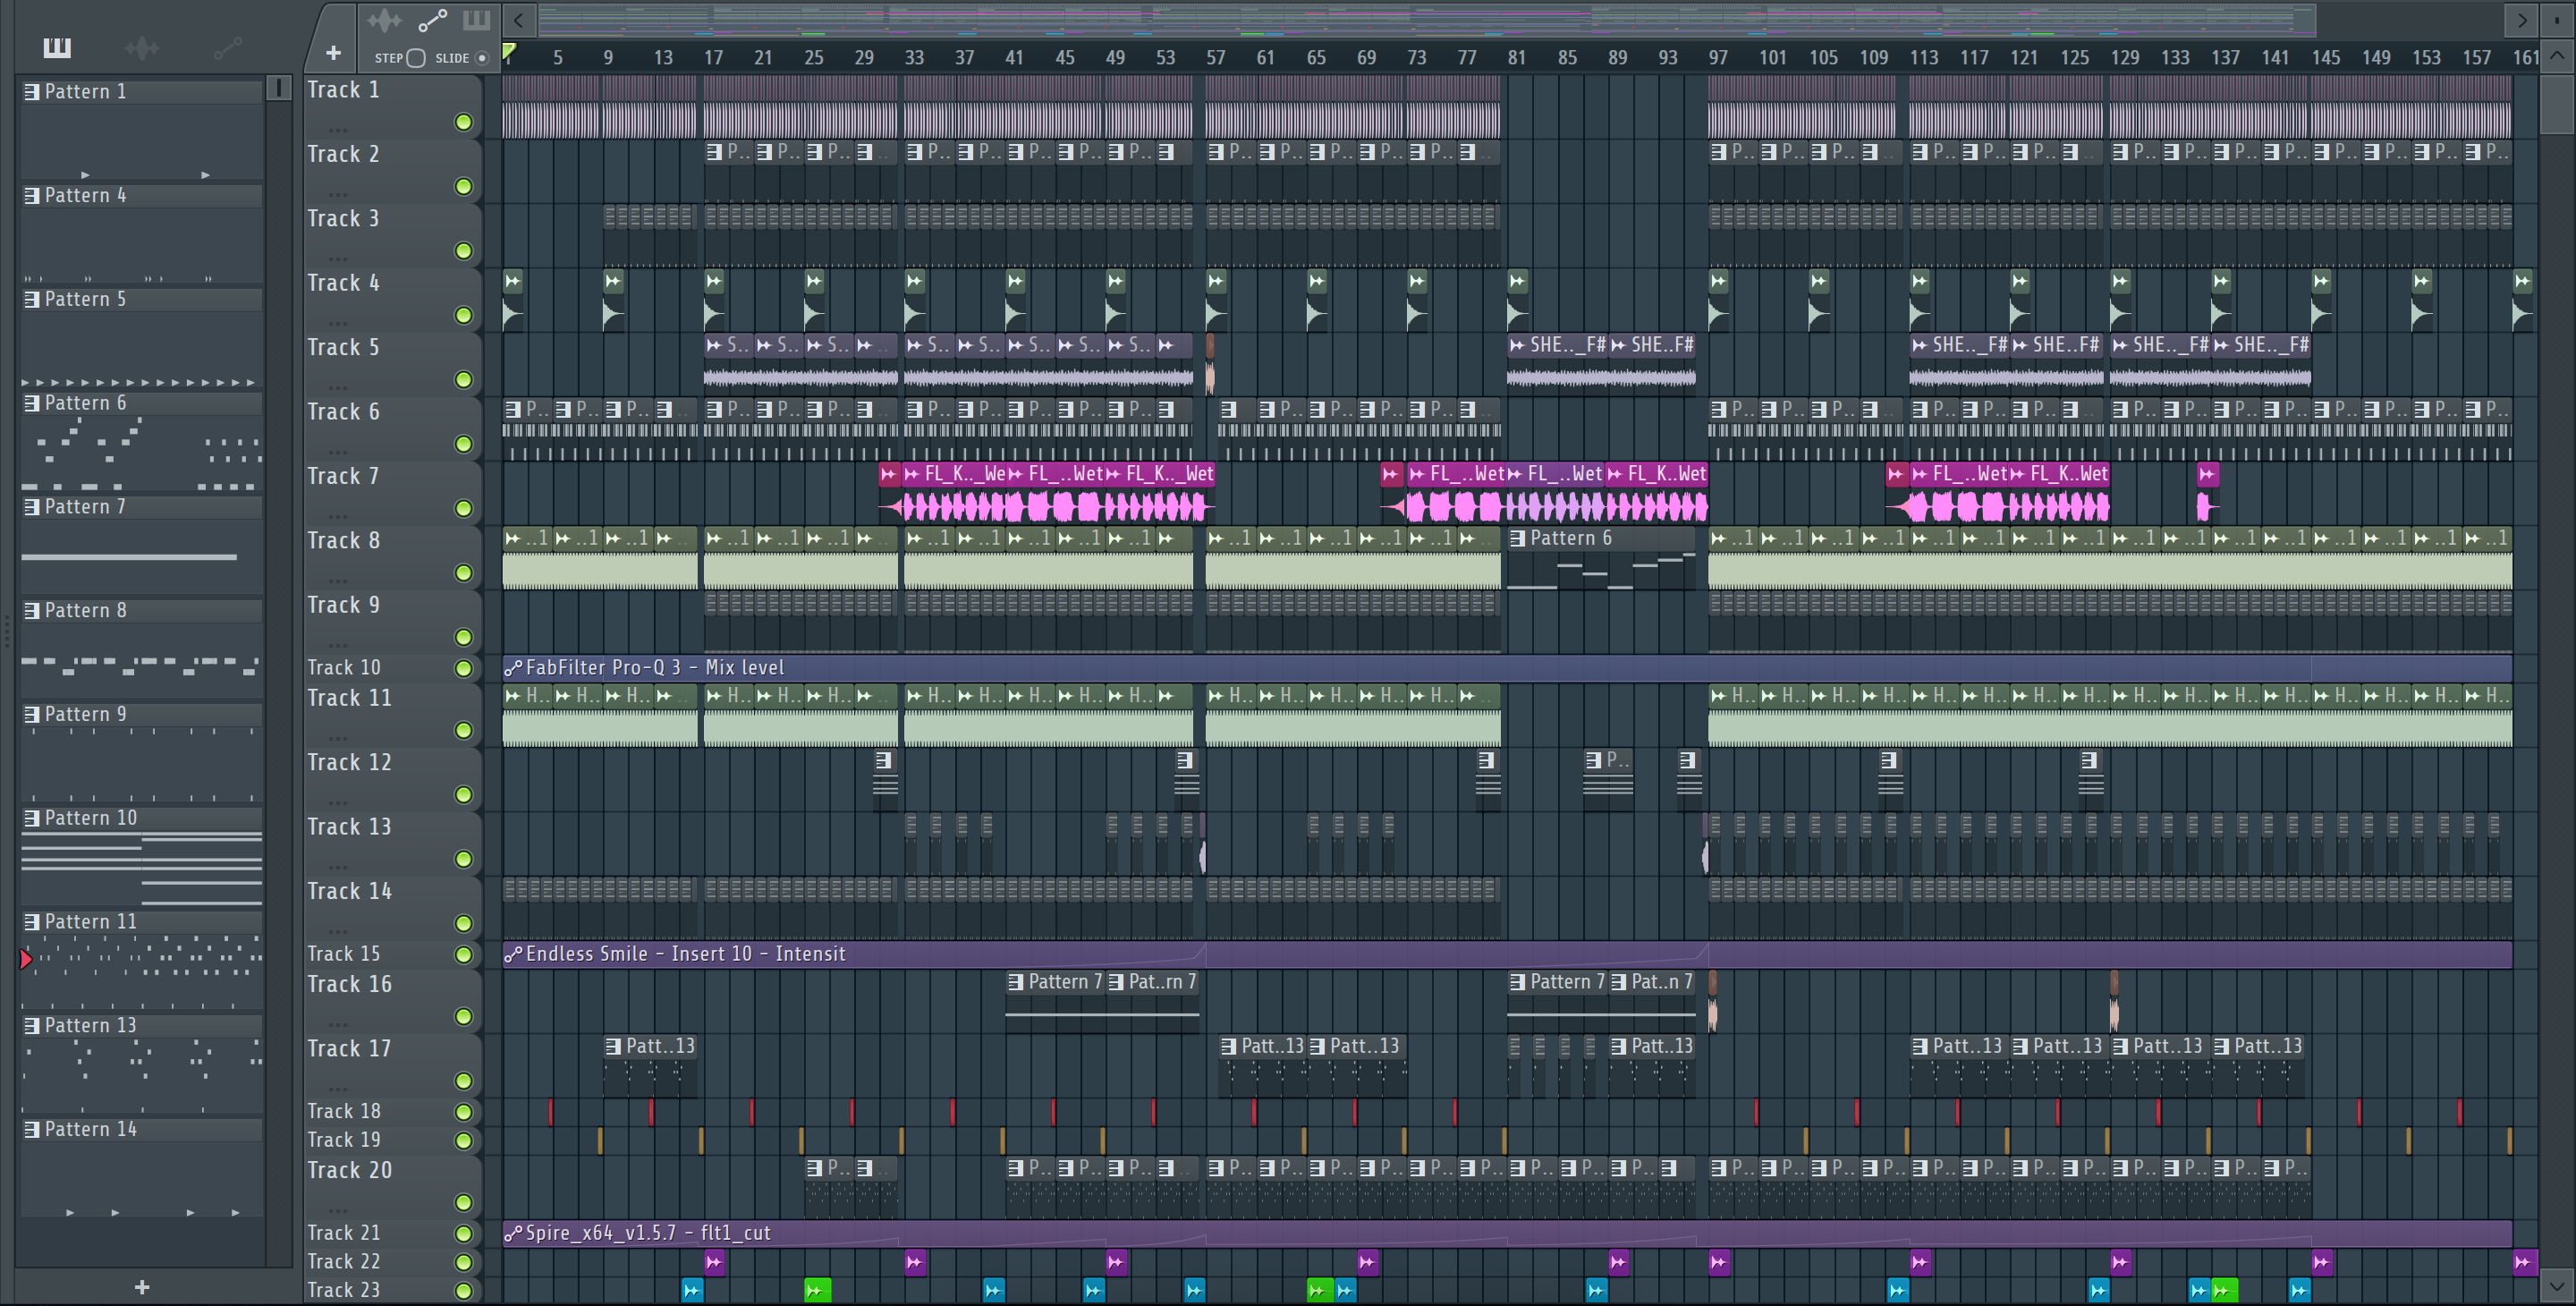Open the Track 9 options dots
Image resolution: width=2576 pixels, height=1306 pixels.
pos(338,645)
